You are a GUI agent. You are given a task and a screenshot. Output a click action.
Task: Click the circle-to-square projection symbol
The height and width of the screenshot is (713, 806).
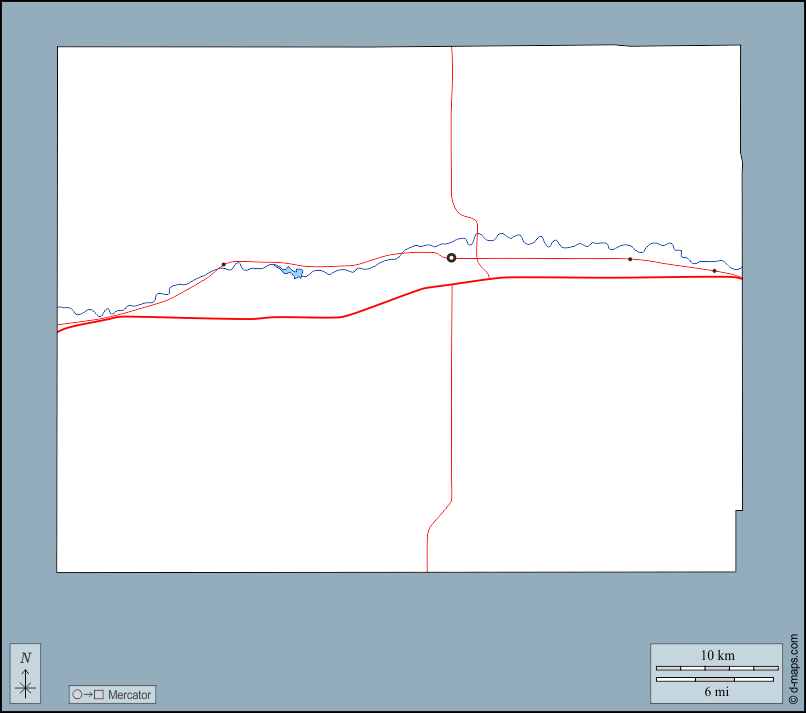pyautogui.click(x=88, y=694)
